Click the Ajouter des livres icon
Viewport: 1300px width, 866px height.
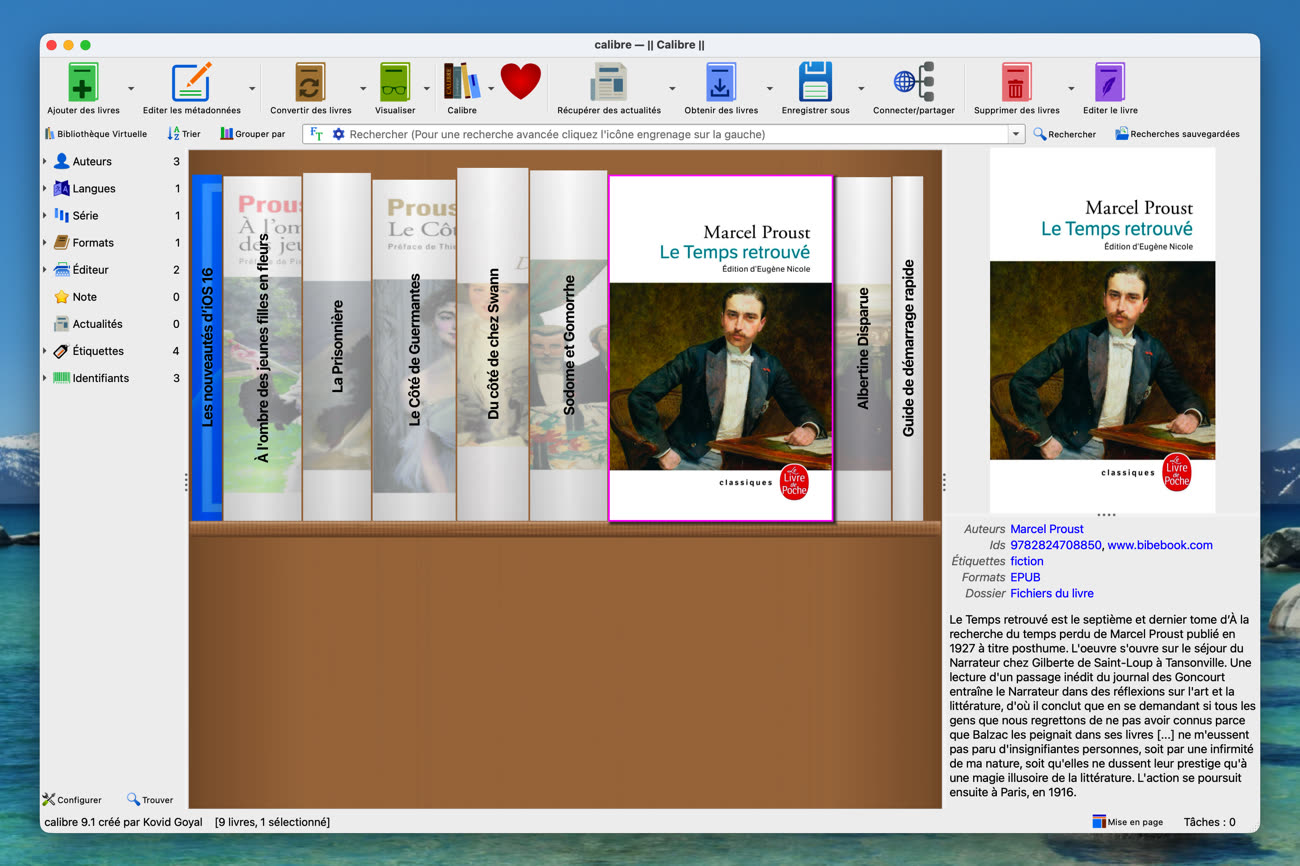coord(83,83)
